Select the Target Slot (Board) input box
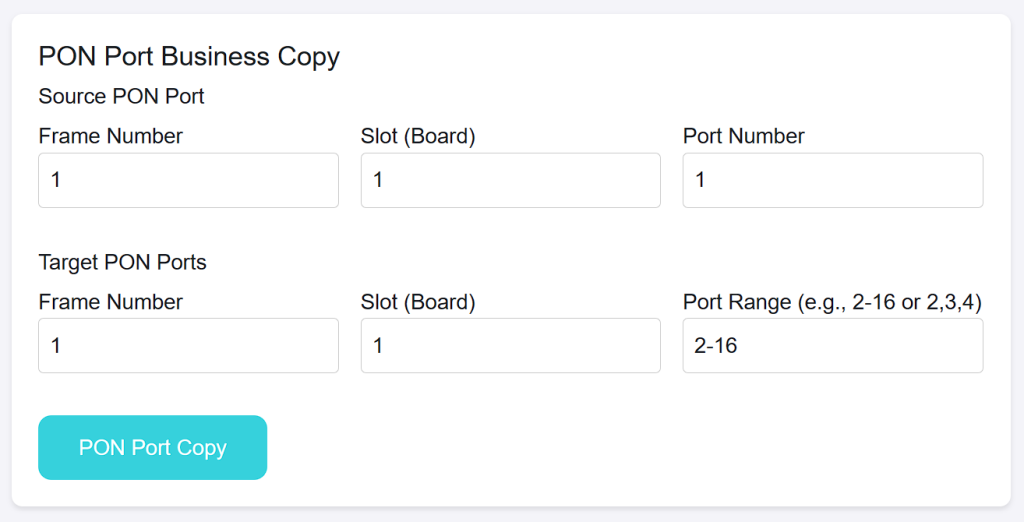 pyautogui.click(x=511, y=346)
